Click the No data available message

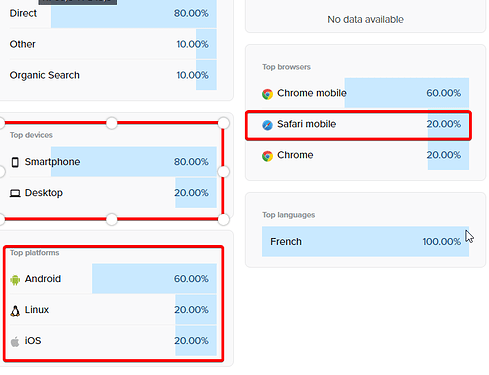click(365, 19)
